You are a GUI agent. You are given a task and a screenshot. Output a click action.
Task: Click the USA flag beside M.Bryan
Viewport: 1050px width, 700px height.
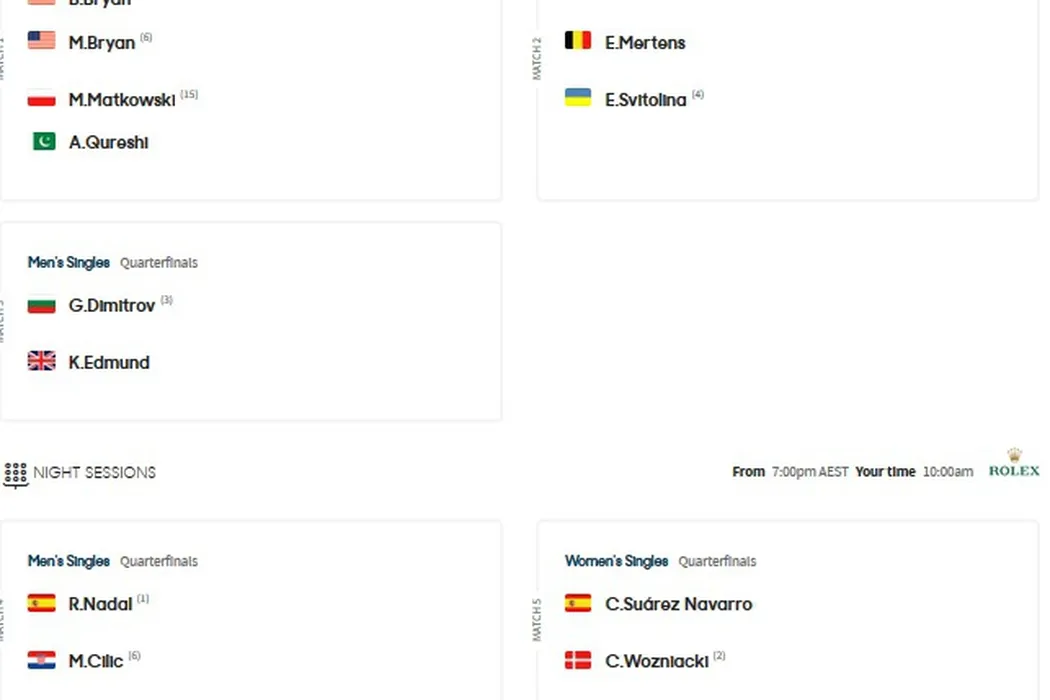pyautogui.click(x=41, y=41)
